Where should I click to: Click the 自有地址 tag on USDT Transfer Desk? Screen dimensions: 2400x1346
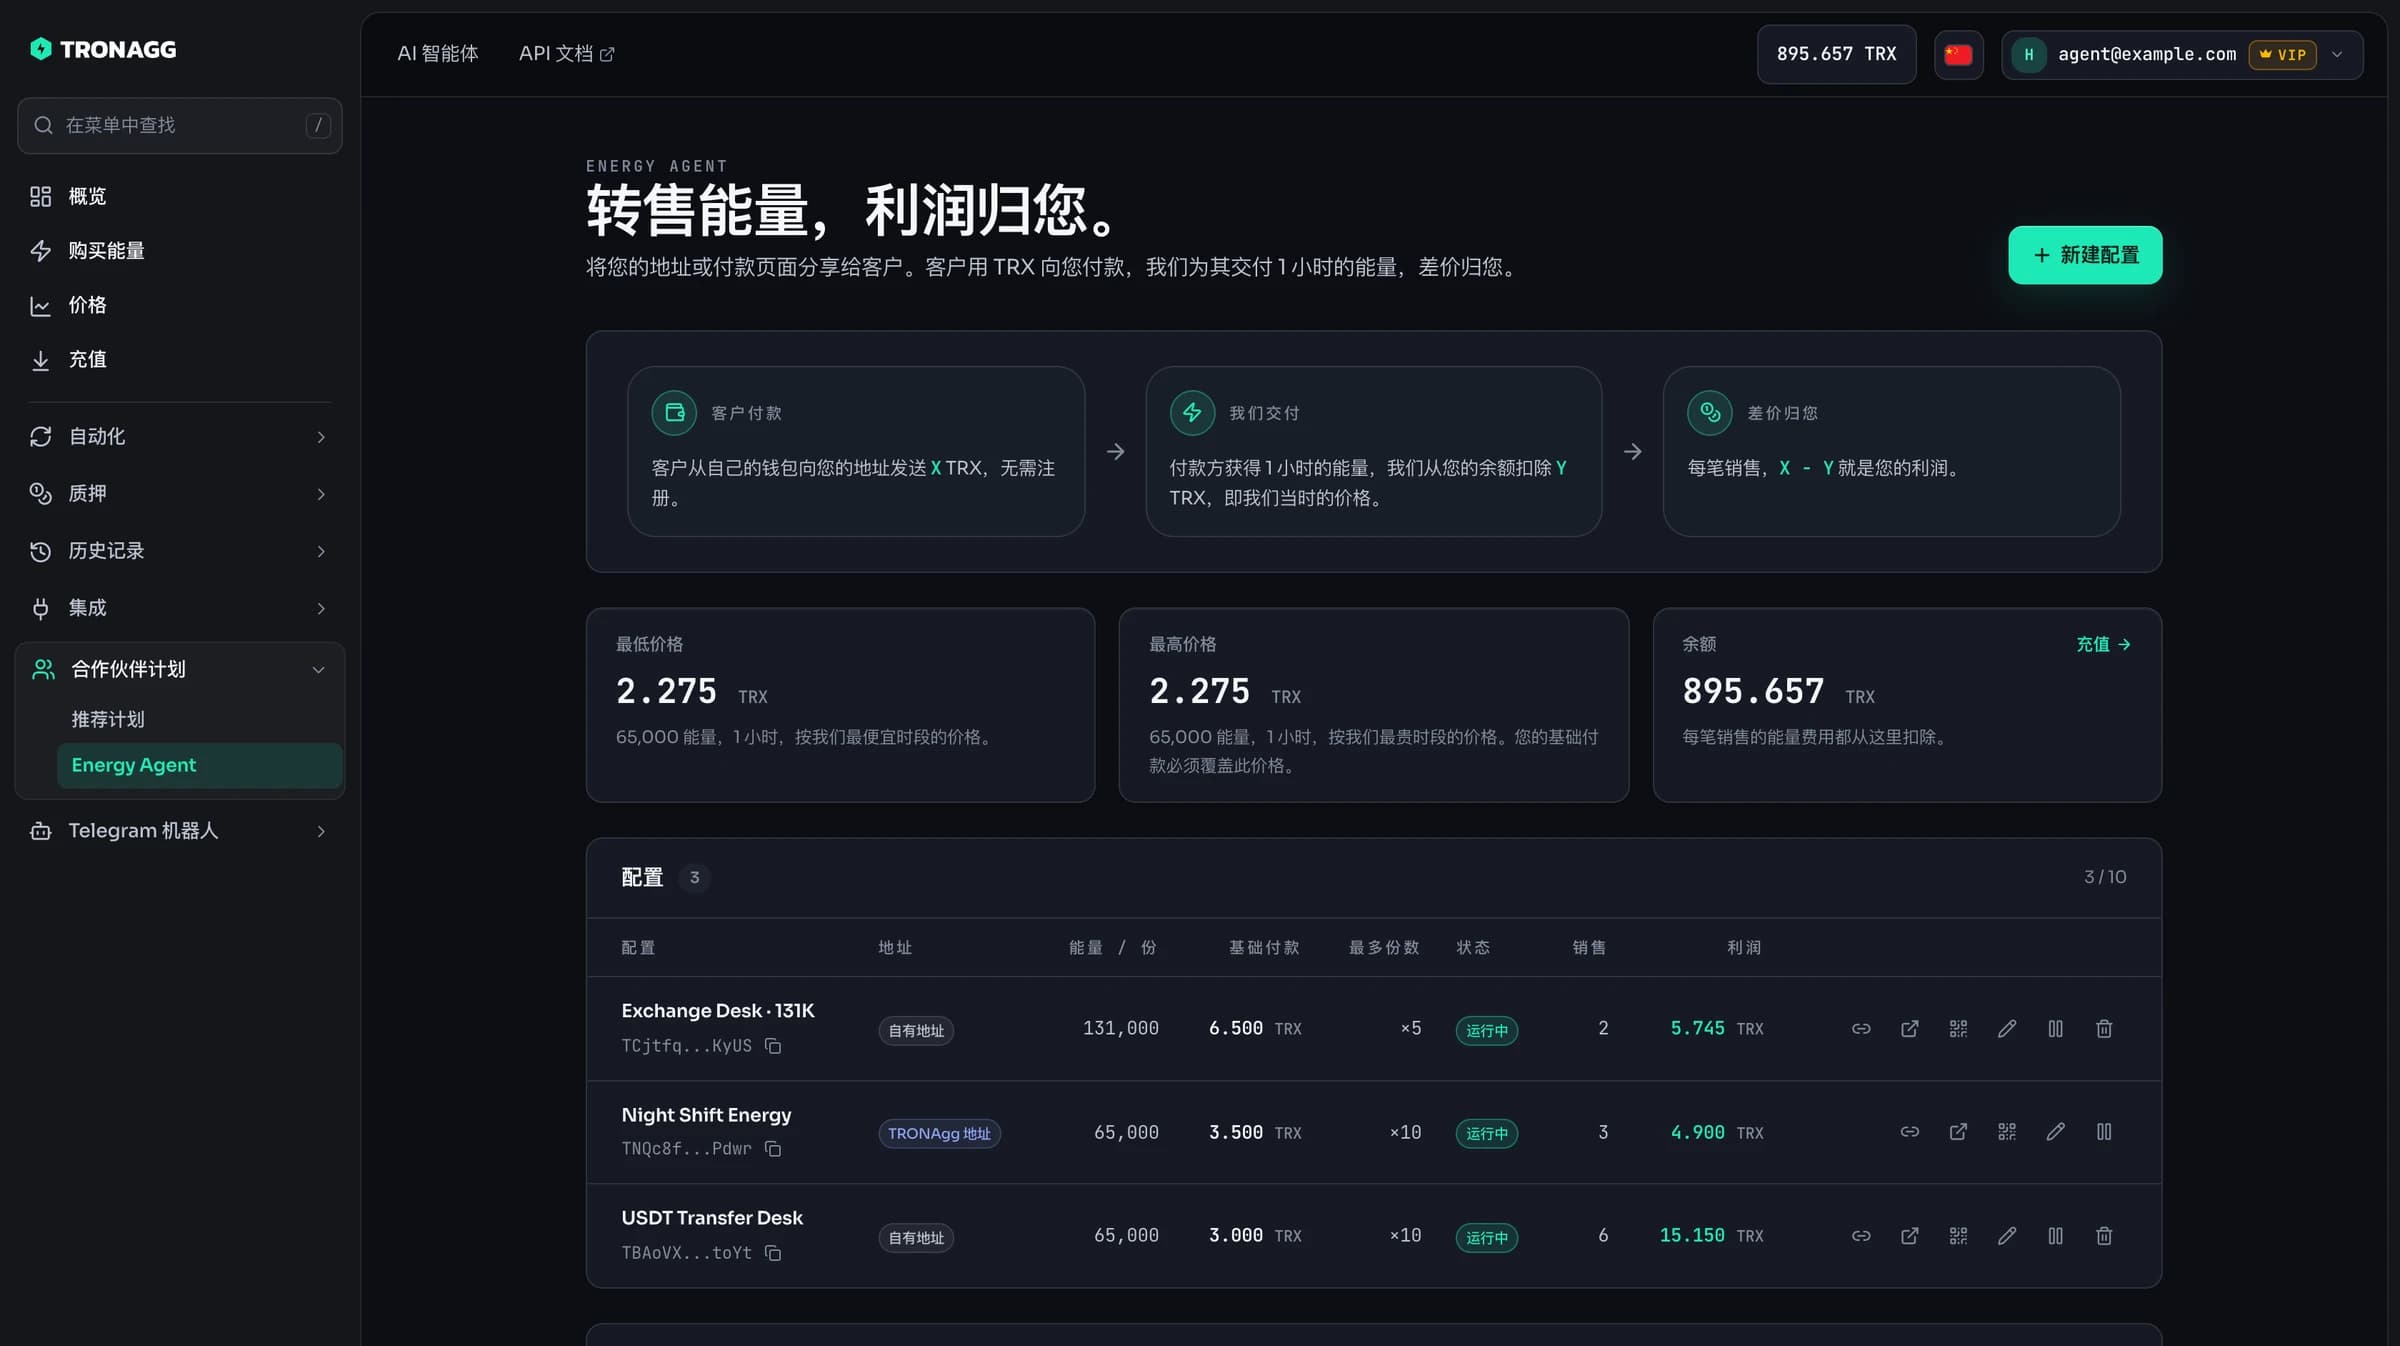click(x=916, y=1238)
